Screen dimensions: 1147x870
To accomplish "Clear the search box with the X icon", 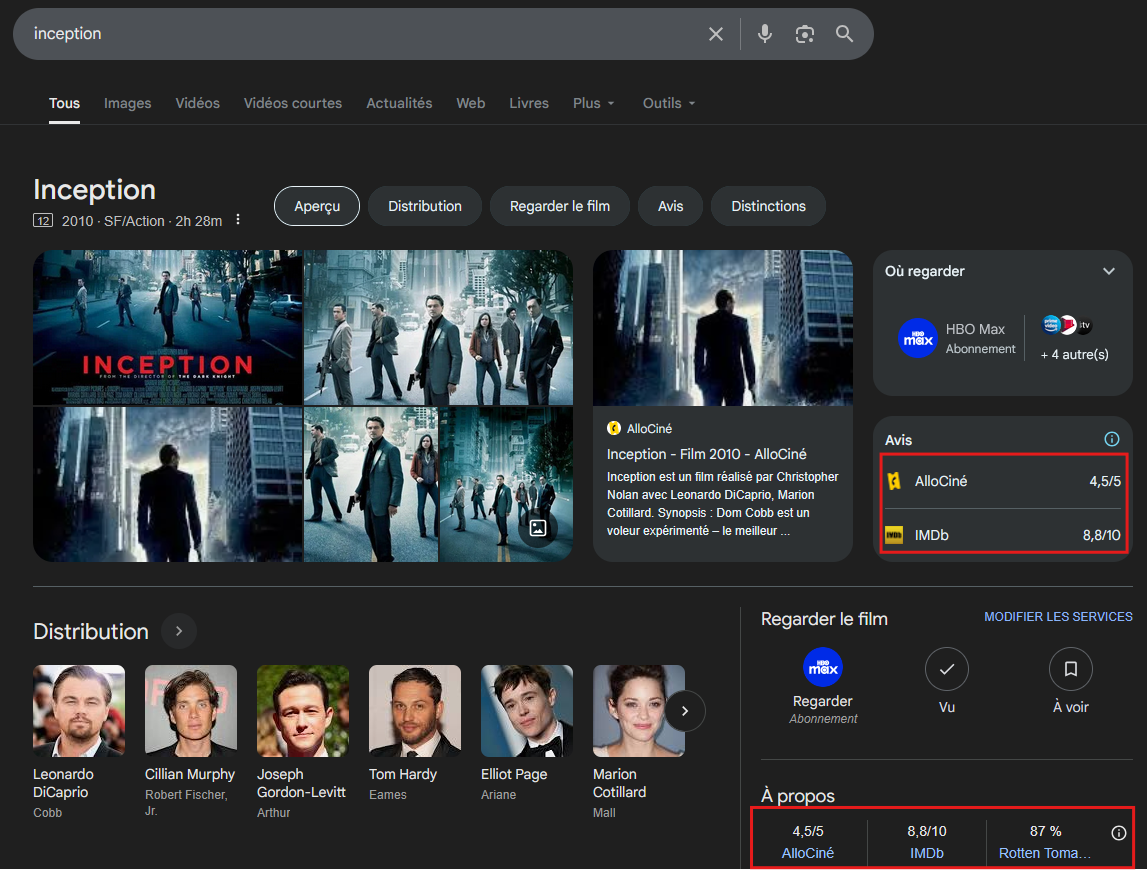I will pyautogui.click(x=715, y=34).
